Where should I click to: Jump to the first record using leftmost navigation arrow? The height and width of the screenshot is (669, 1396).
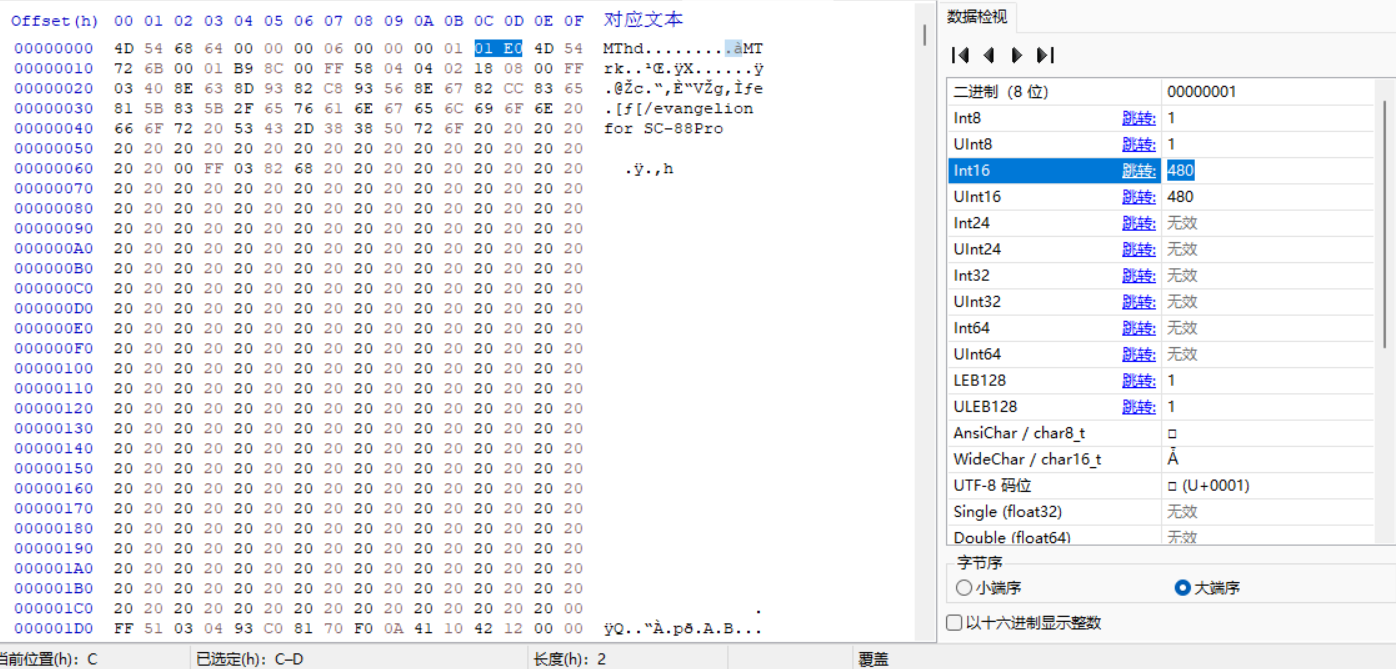coord(959,55)
